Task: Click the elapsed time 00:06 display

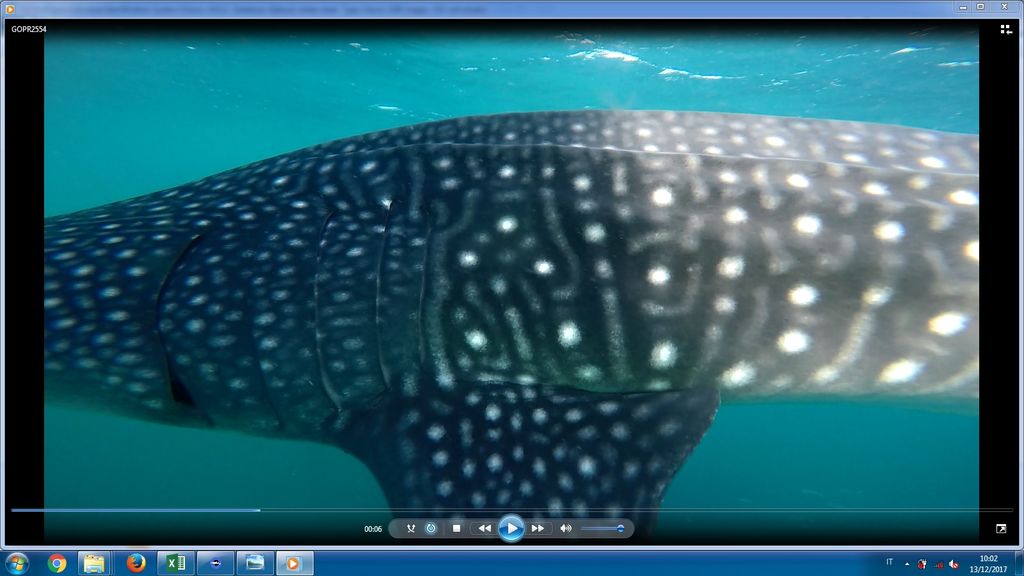Action: 373,529
